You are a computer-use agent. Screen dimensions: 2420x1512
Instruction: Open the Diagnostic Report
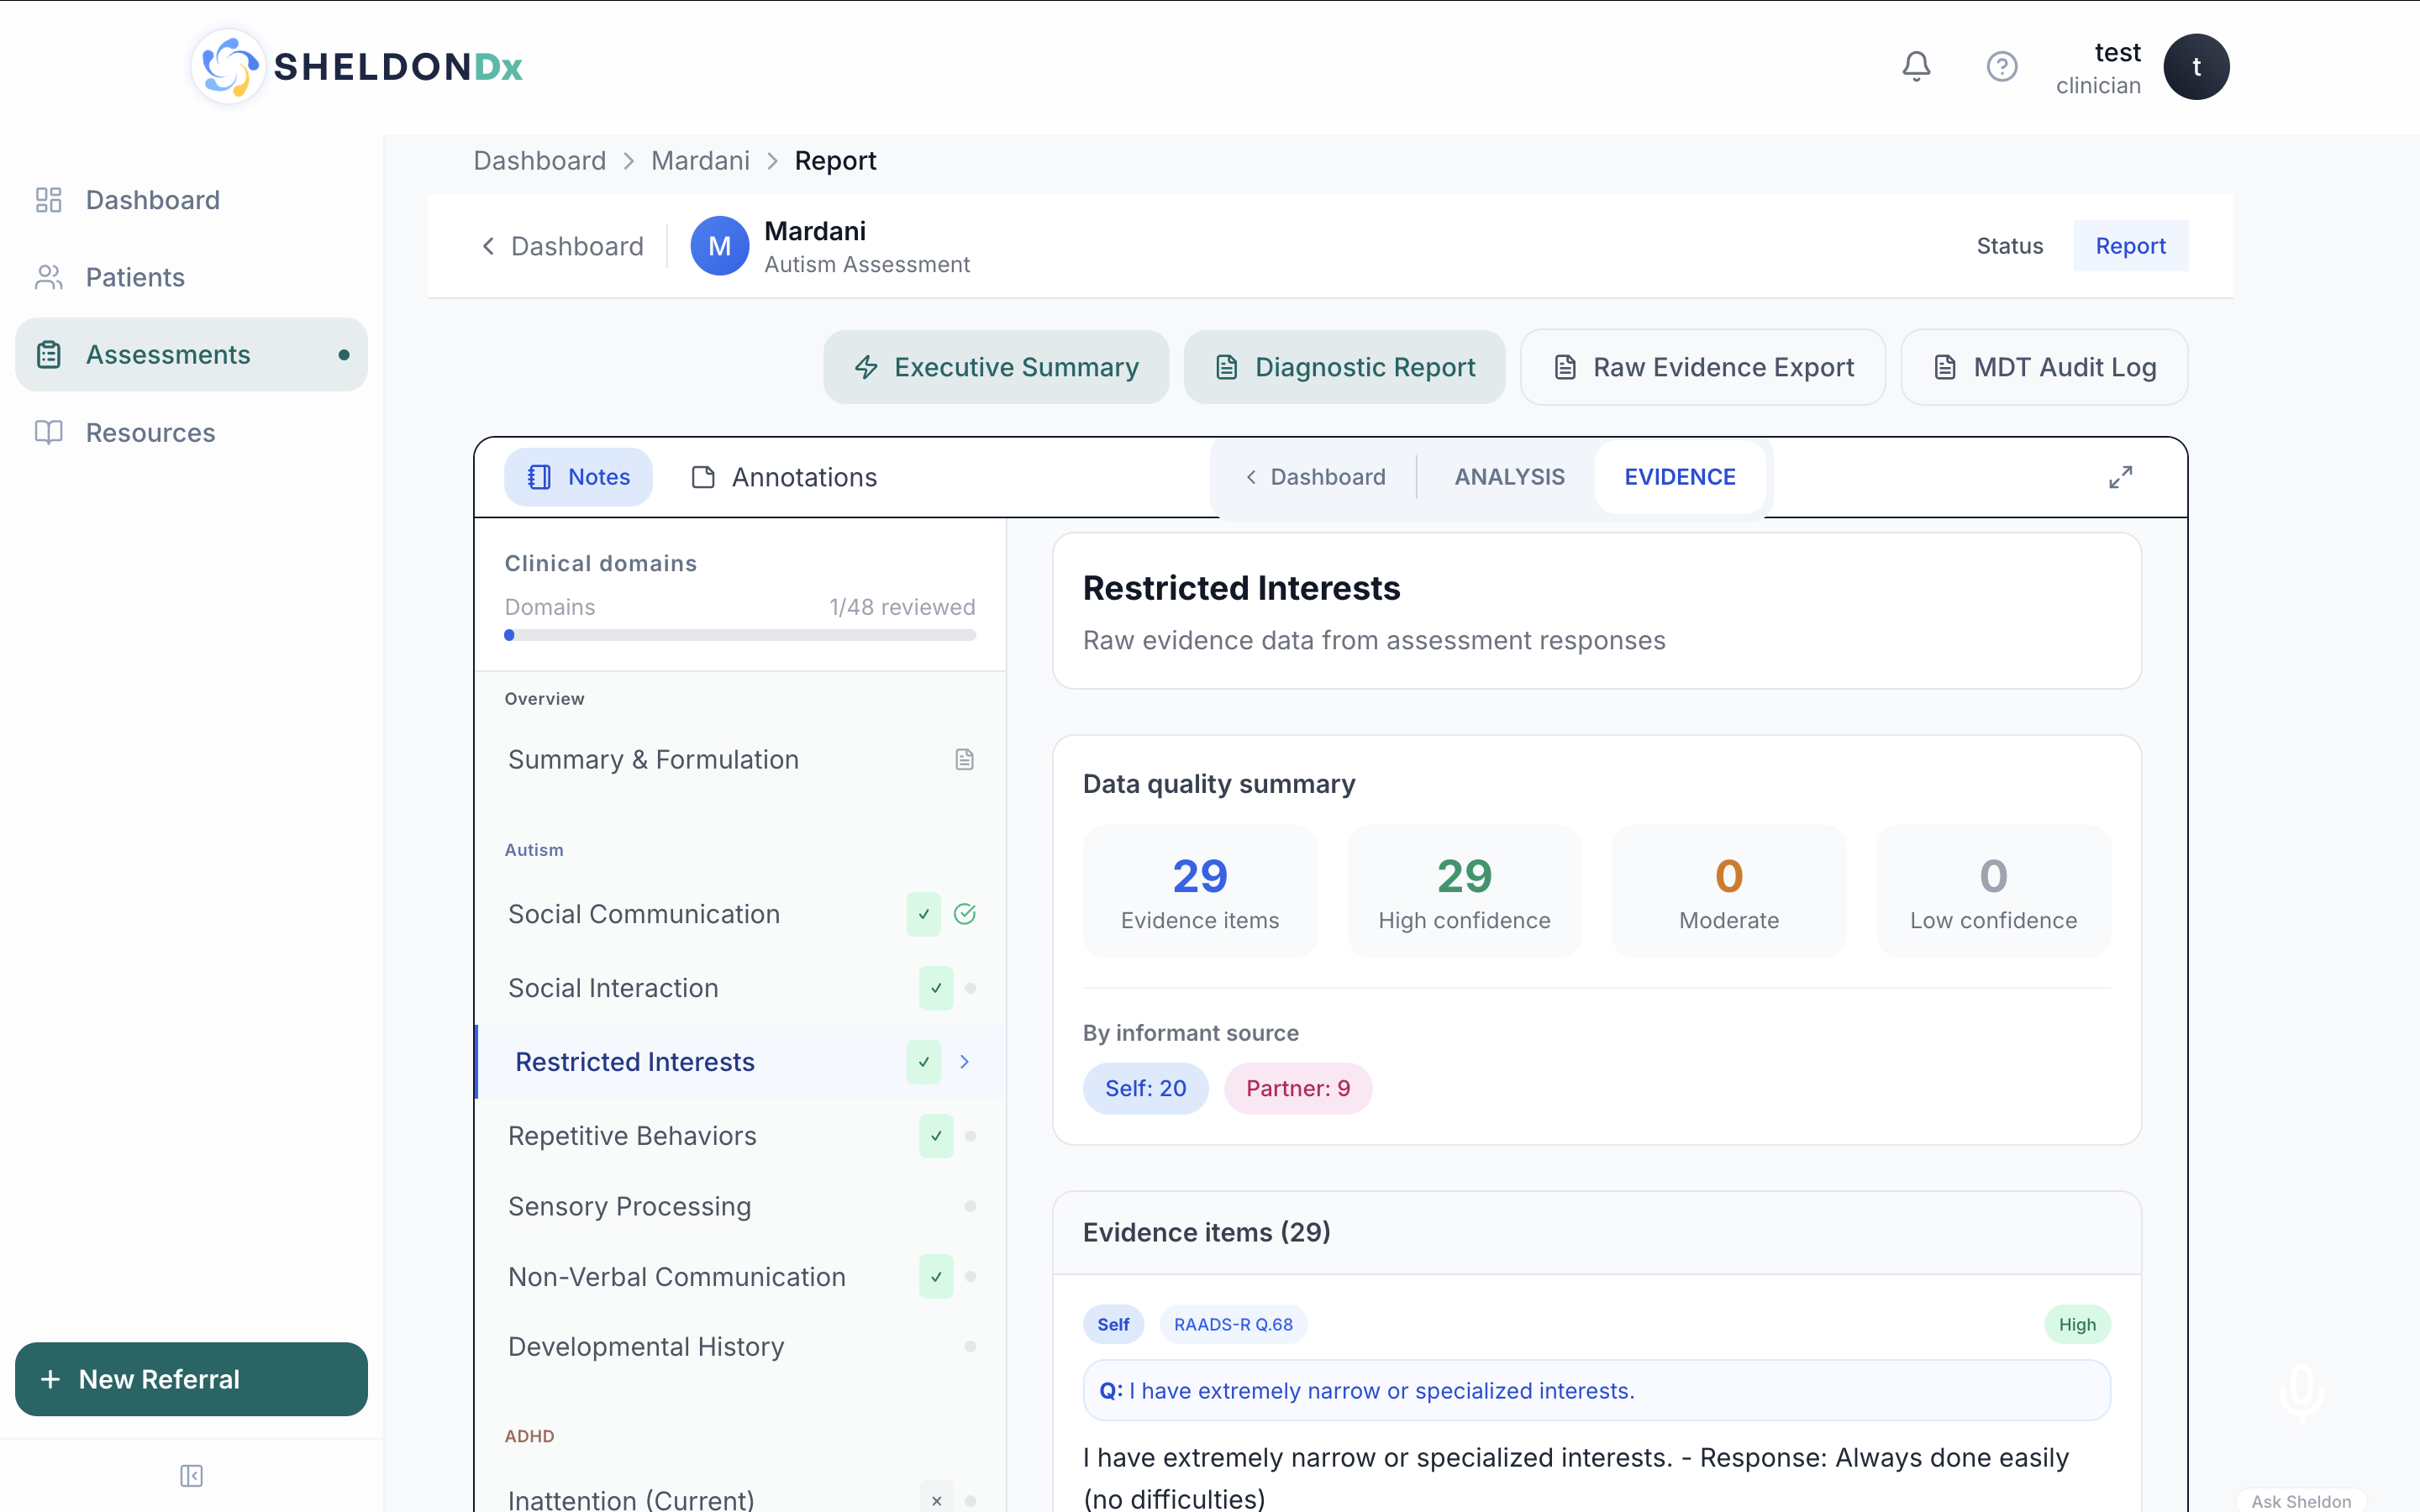pos(1344,367)
